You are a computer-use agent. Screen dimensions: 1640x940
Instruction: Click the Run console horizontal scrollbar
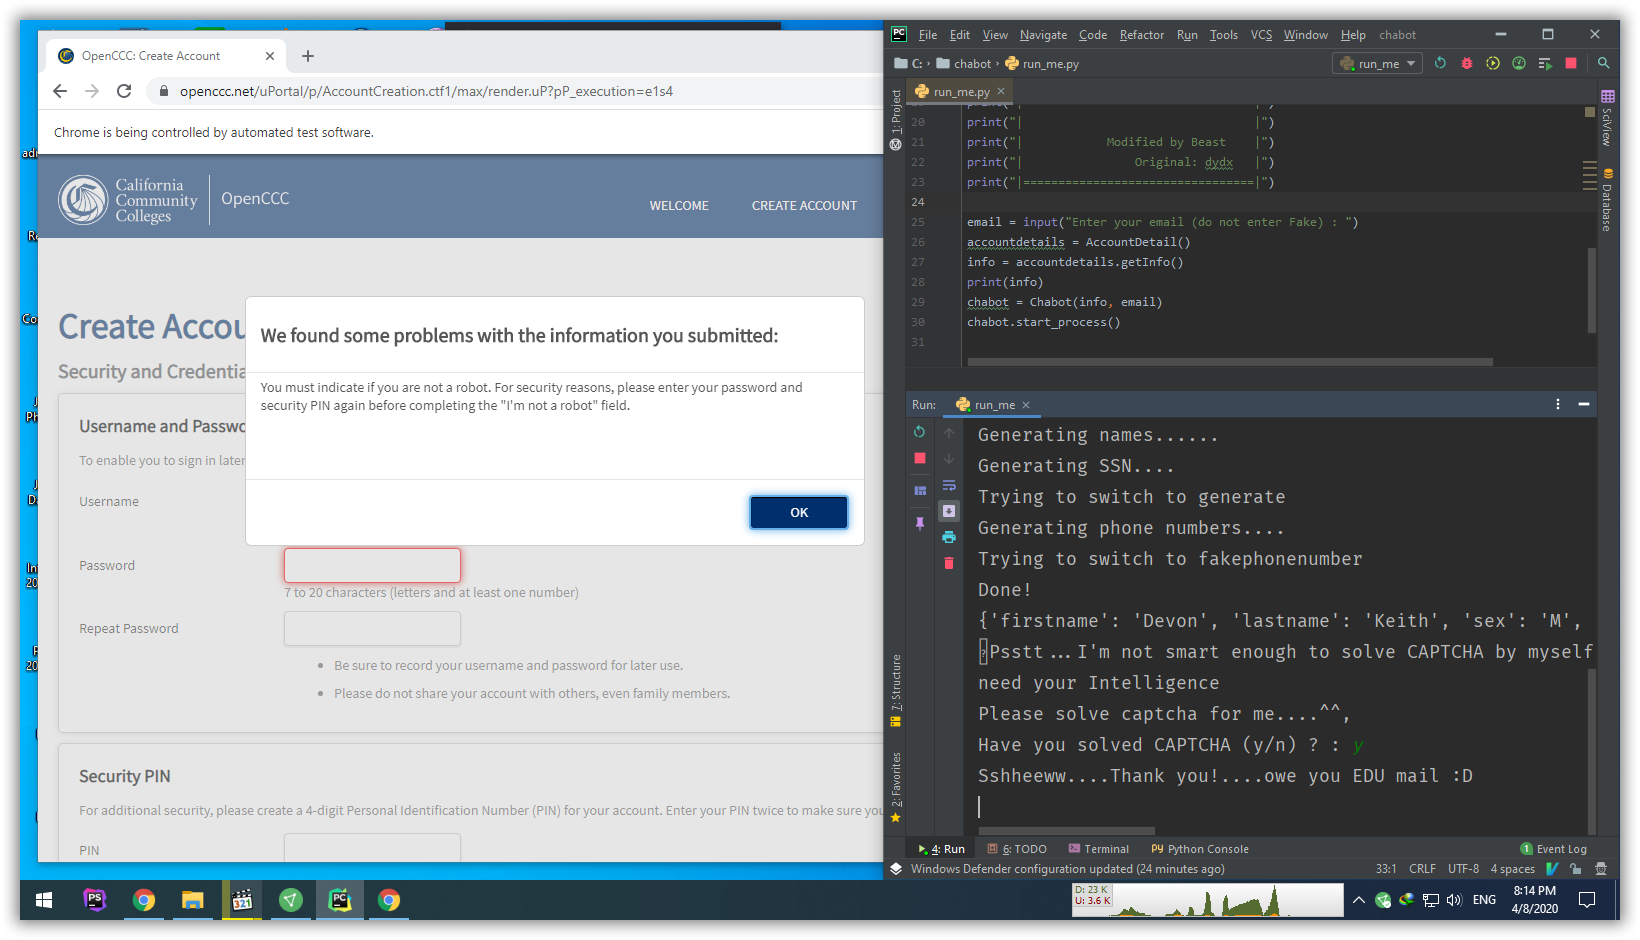pos(1067,831)
